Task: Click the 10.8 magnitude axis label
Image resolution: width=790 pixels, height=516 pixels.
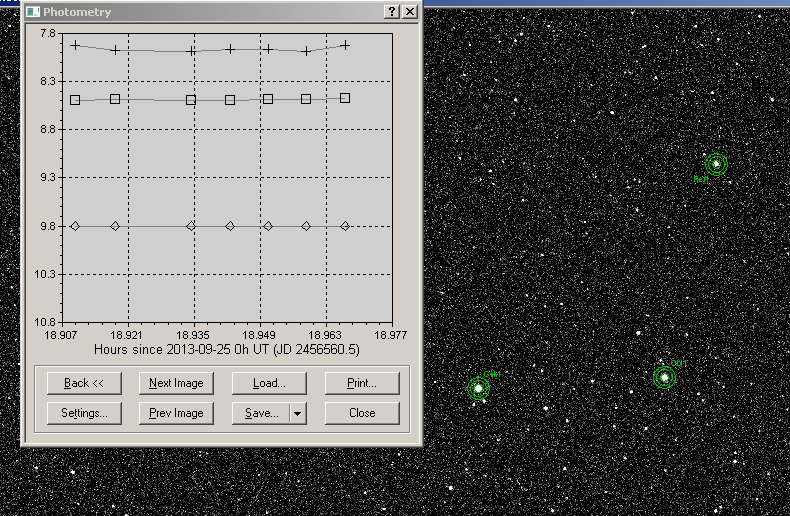Action: pos(45,321)
